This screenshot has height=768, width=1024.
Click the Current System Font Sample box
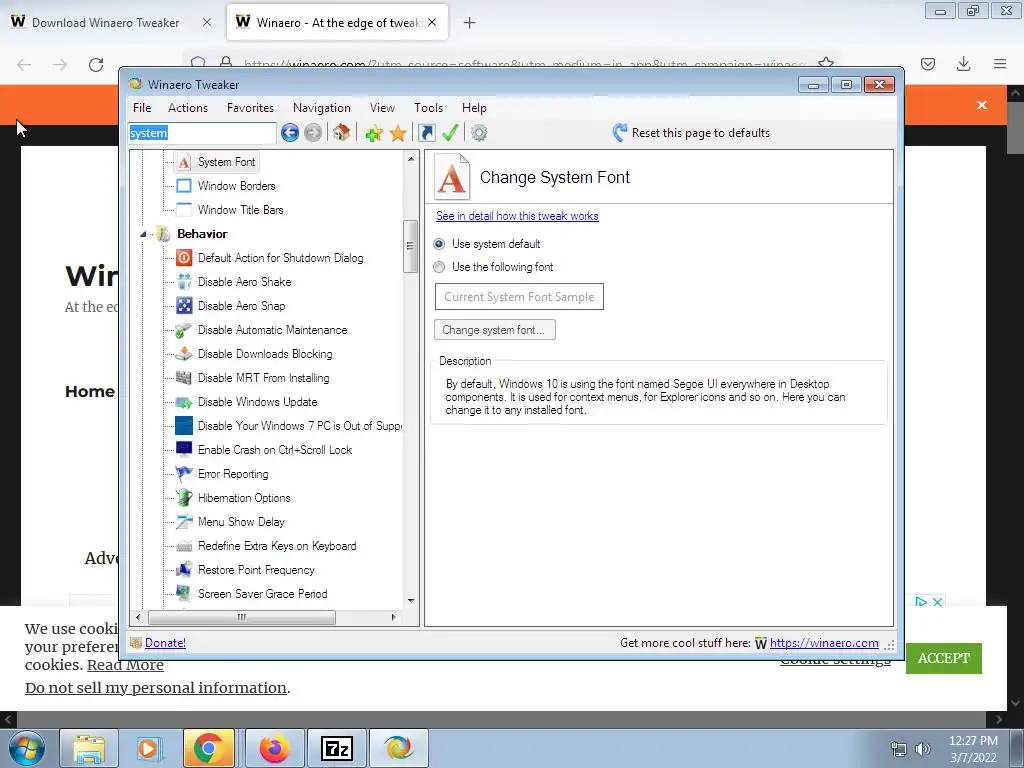pyautogui.click(x=519, y=296)
